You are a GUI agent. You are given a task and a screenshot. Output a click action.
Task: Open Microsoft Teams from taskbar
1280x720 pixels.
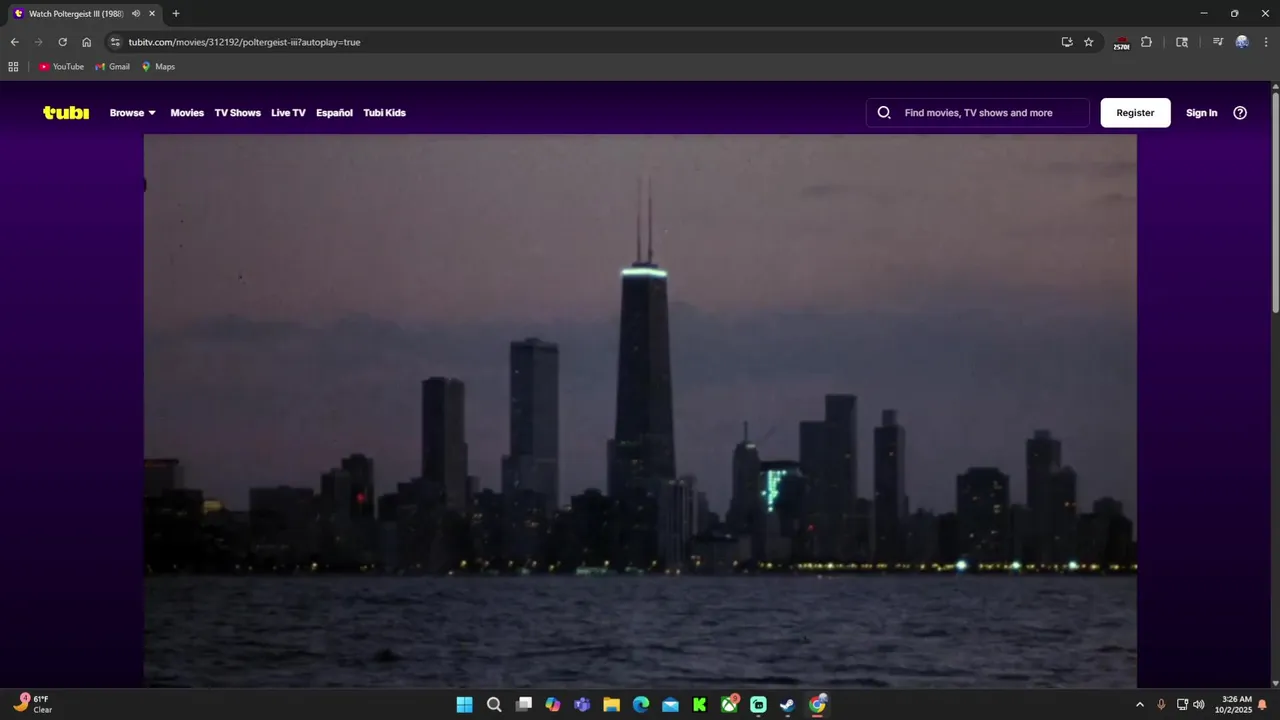[582, 704]
